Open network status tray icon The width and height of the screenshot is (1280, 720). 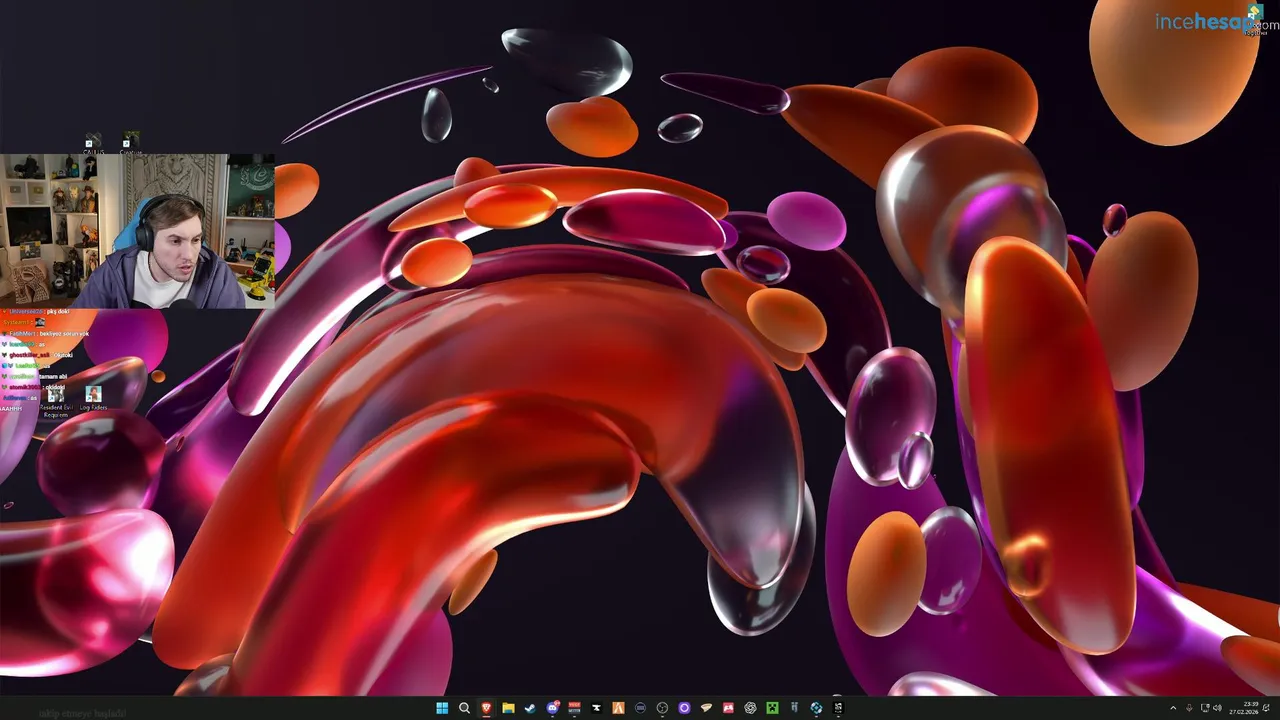pos(1205,708)
